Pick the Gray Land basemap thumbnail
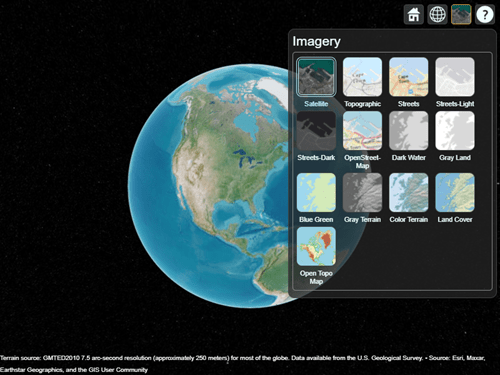The image size is (500, 375). 455,131
